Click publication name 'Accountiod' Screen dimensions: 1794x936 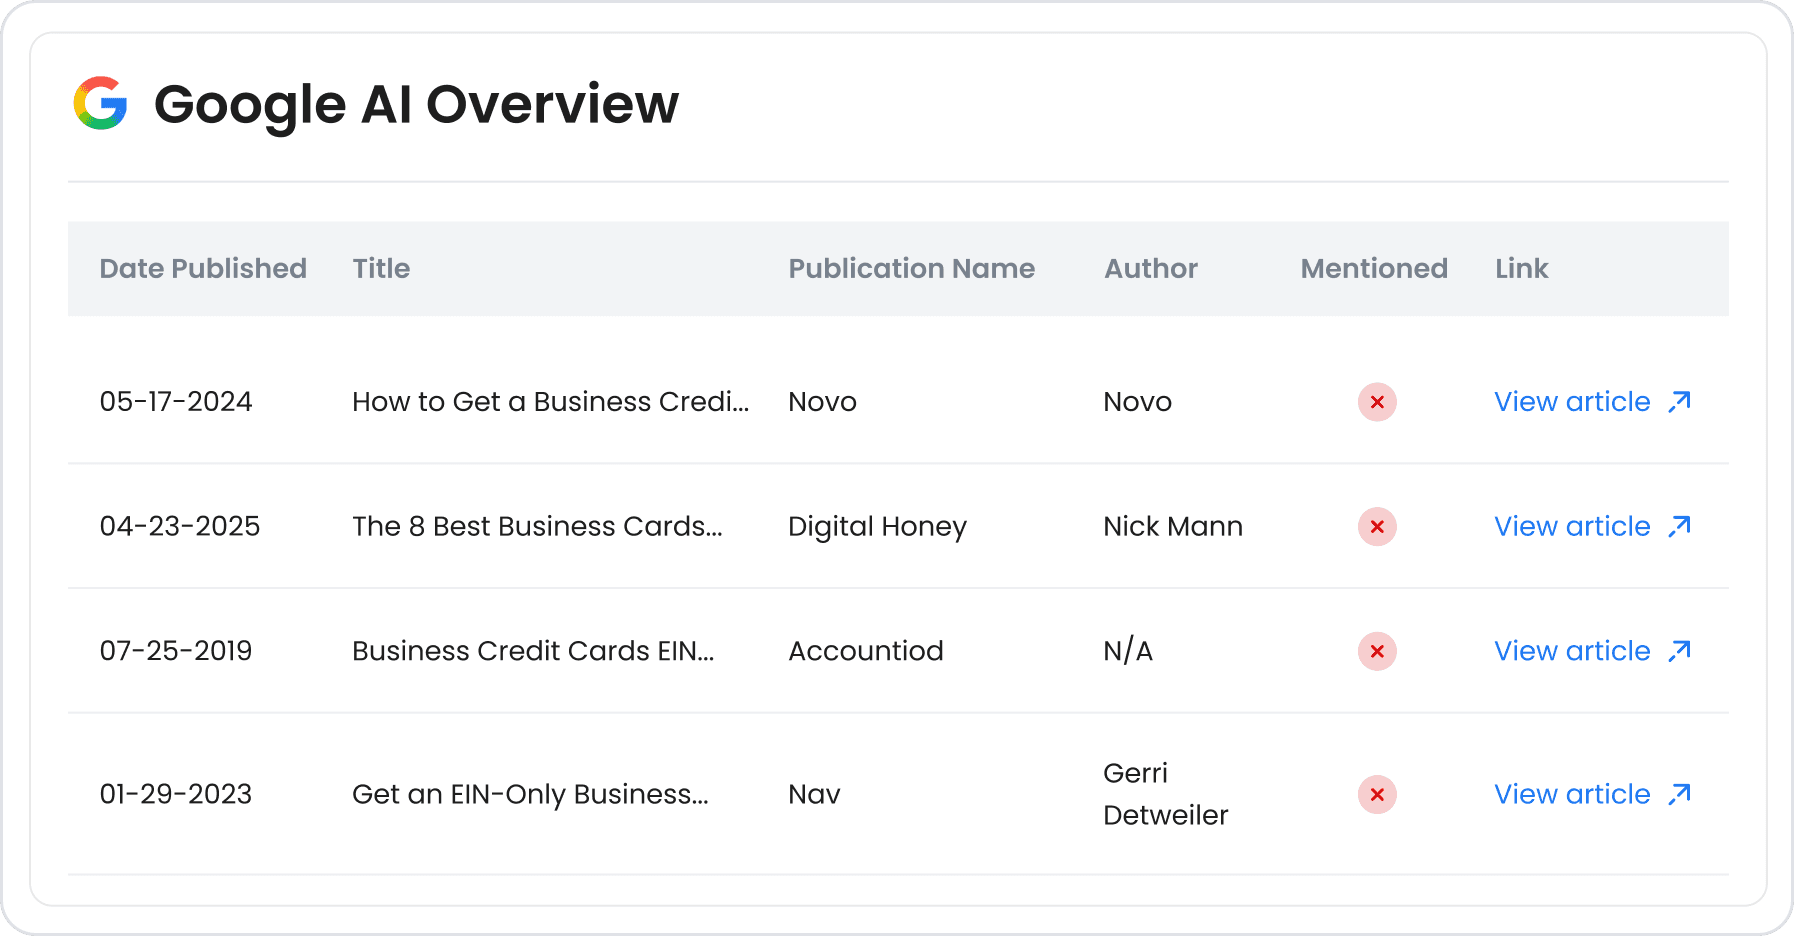coord(865,651)
